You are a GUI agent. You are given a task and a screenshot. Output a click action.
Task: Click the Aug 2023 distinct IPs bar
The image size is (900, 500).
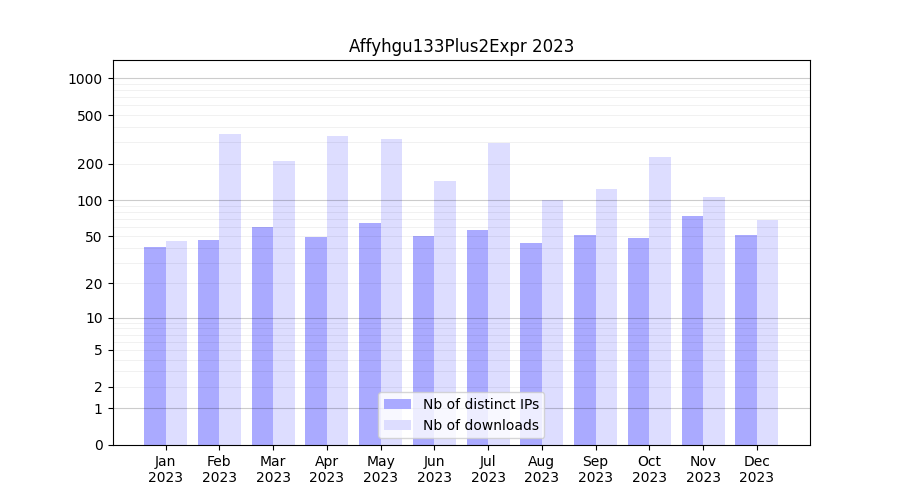point(531,343)
